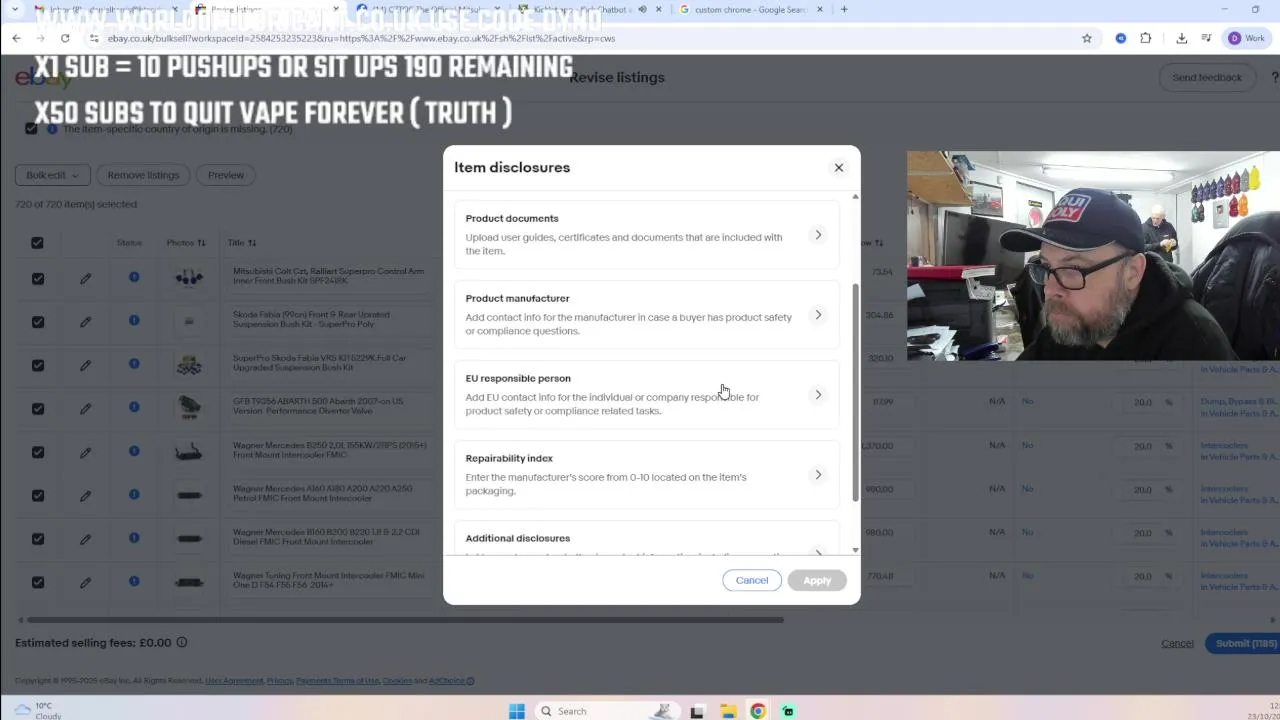
Task: Bookmark this page with star icon
Action: pyautogui.click(x=1087, y=38)
